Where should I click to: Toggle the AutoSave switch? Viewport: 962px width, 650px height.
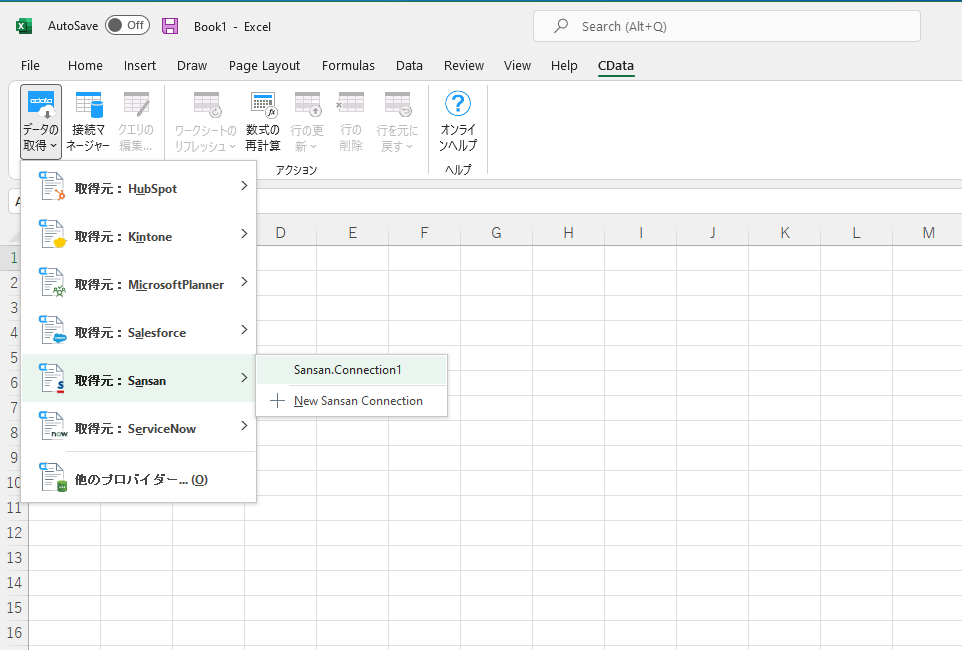pyautogui.click(x=127, y=26)
